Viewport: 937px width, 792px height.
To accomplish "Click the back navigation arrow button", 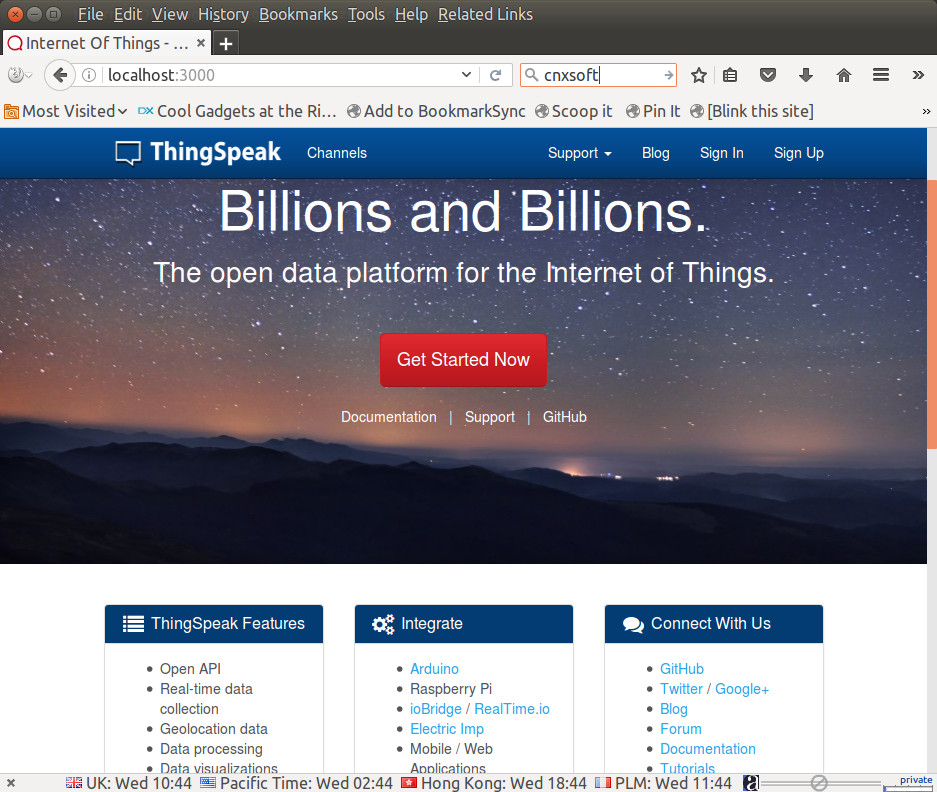I will tap(60, 75).
